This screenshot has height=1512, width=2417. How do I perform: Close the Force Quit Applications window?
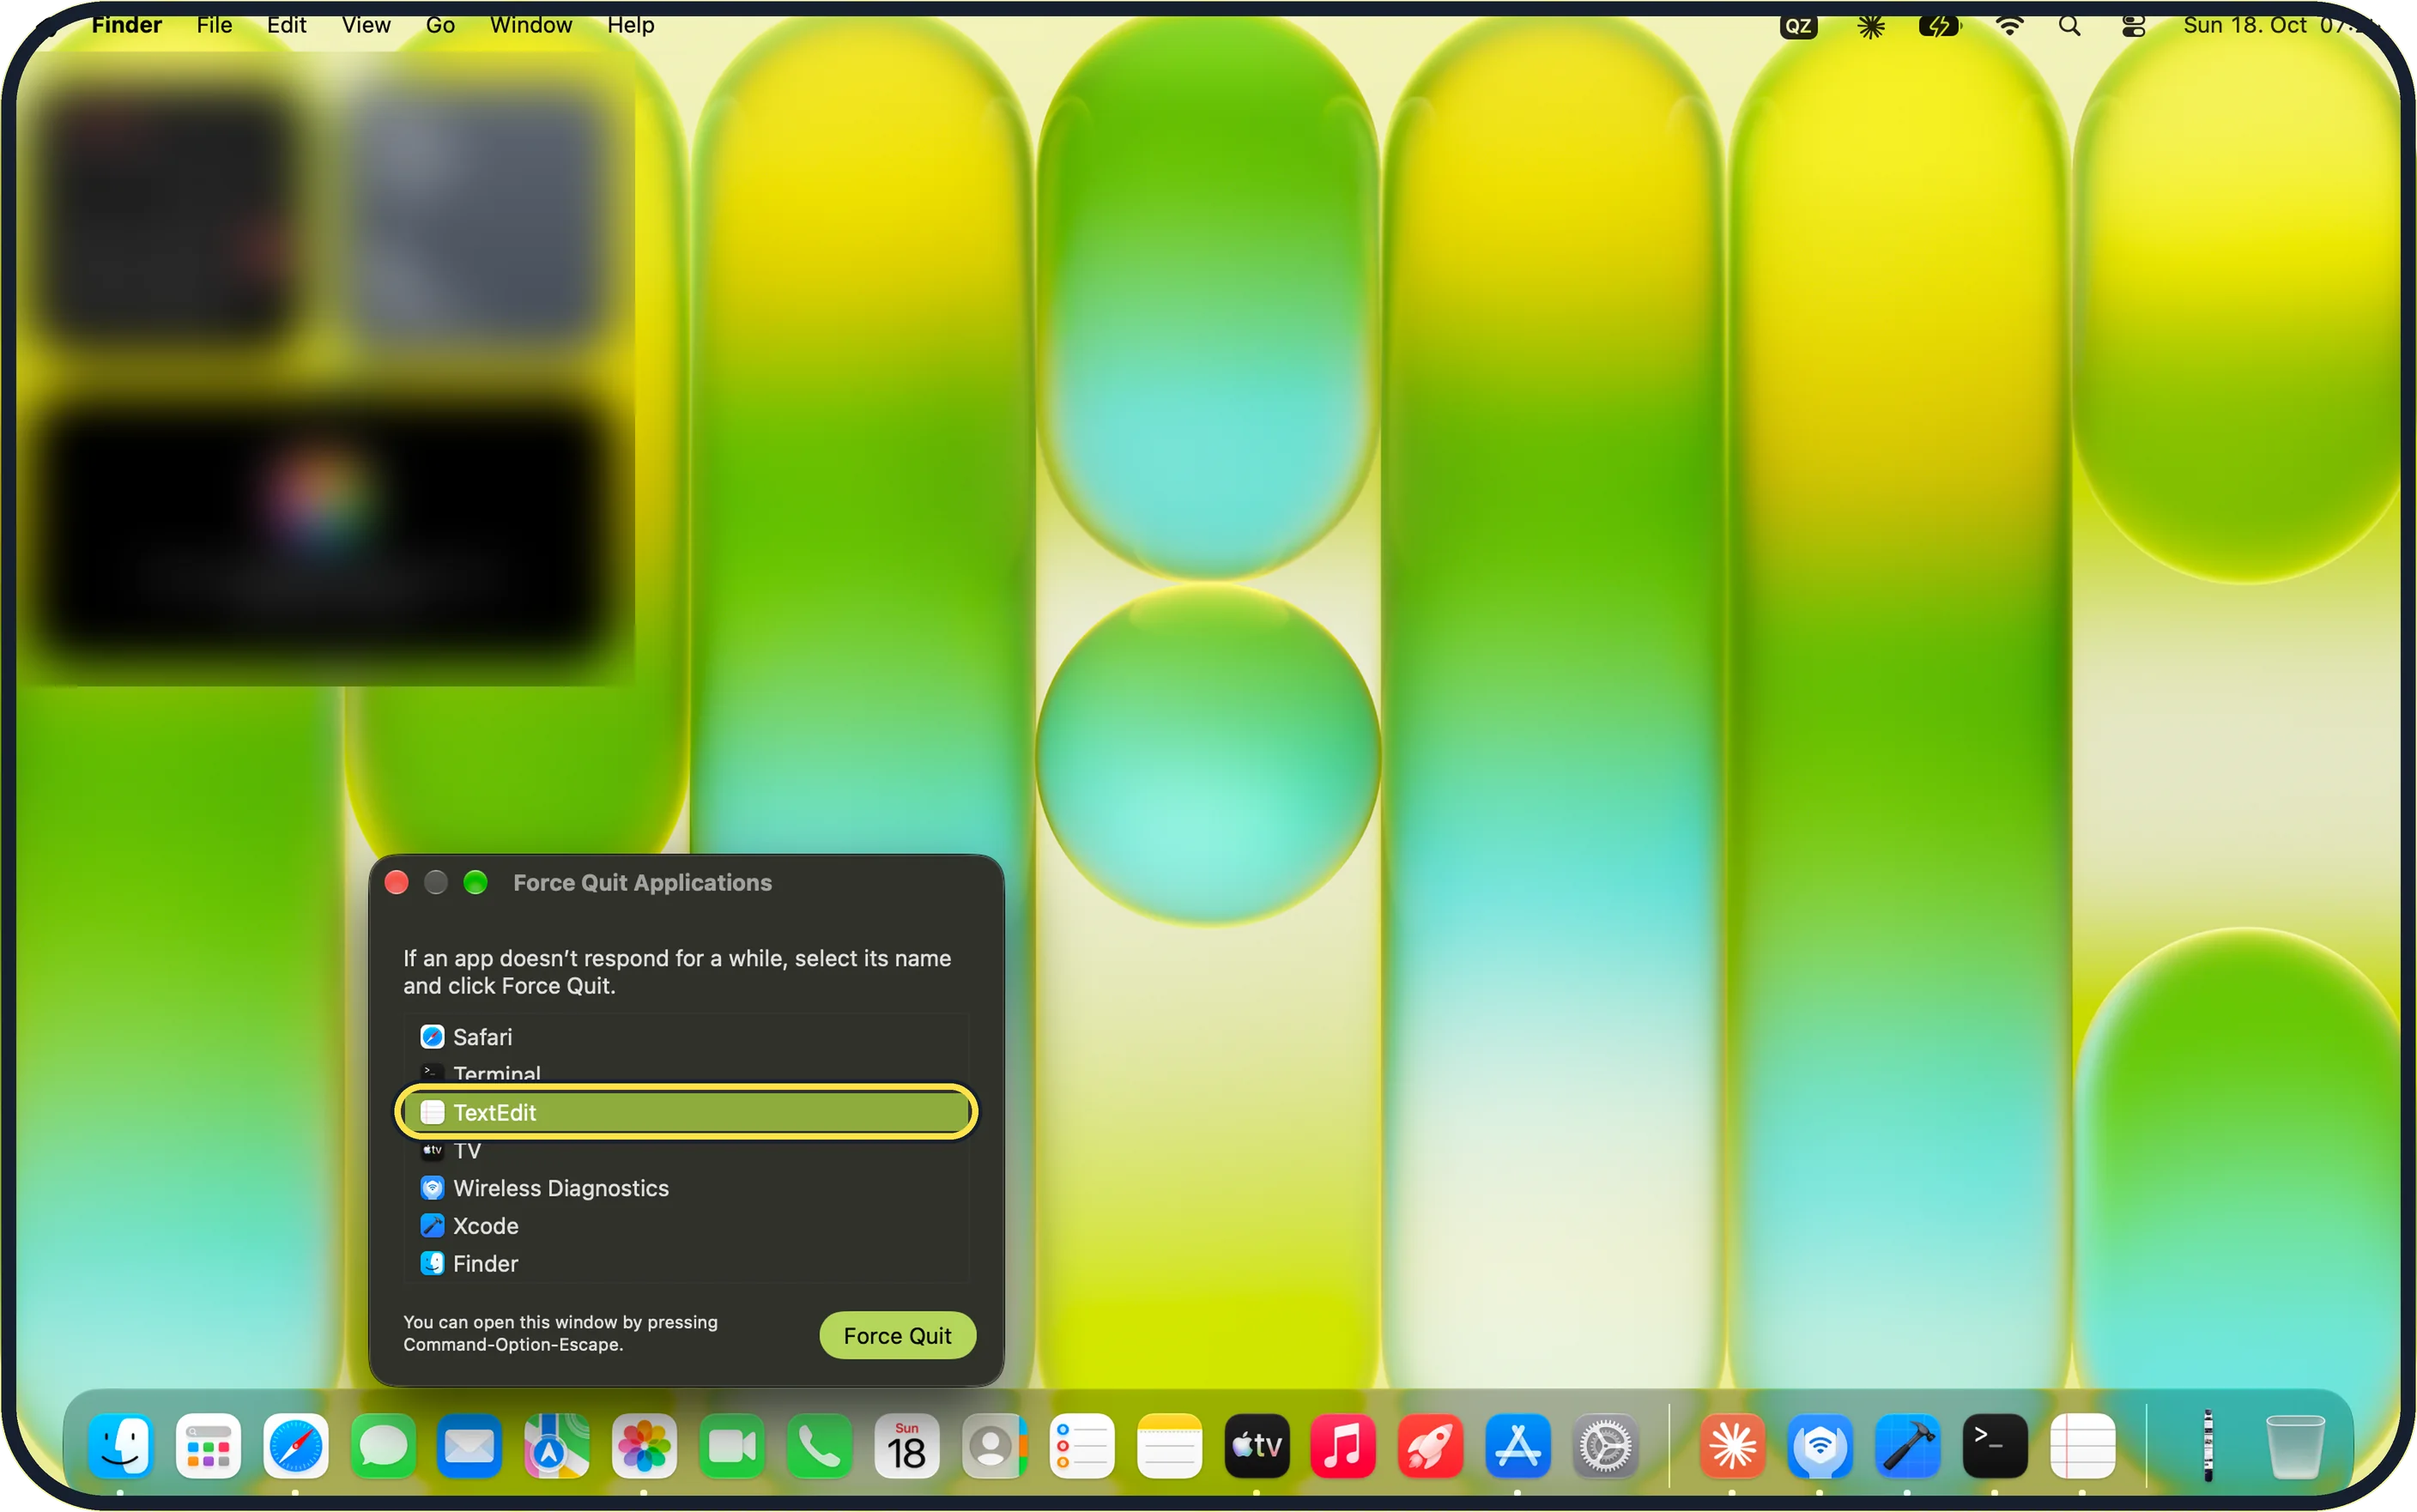(397, 882)
